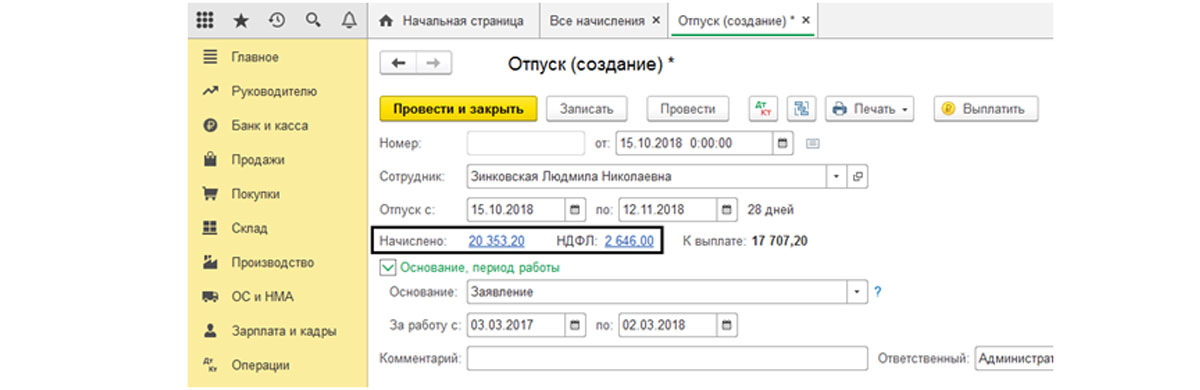The height and width of the screenshot is (390, 1200).
Task: Click the Сотрудник field with Зинковская Людмила Николаевна
Action: [x=647, y=176]
